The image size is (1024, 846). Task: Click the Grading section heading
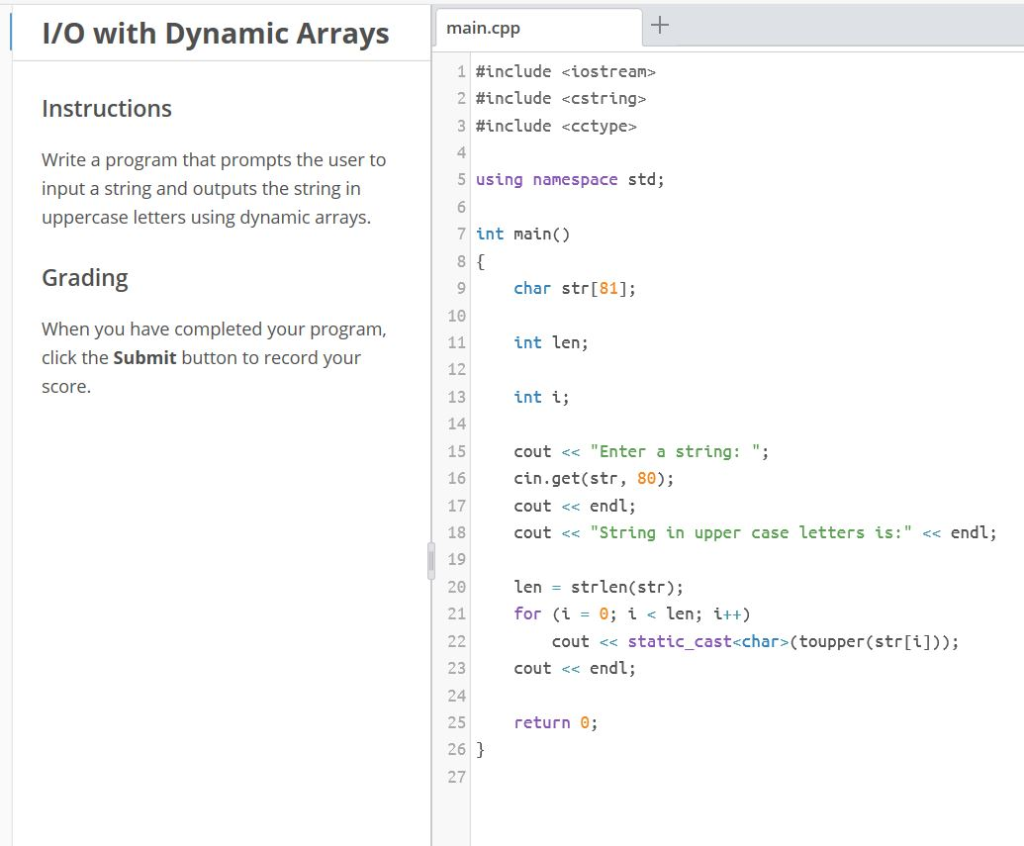pos(85,278)
